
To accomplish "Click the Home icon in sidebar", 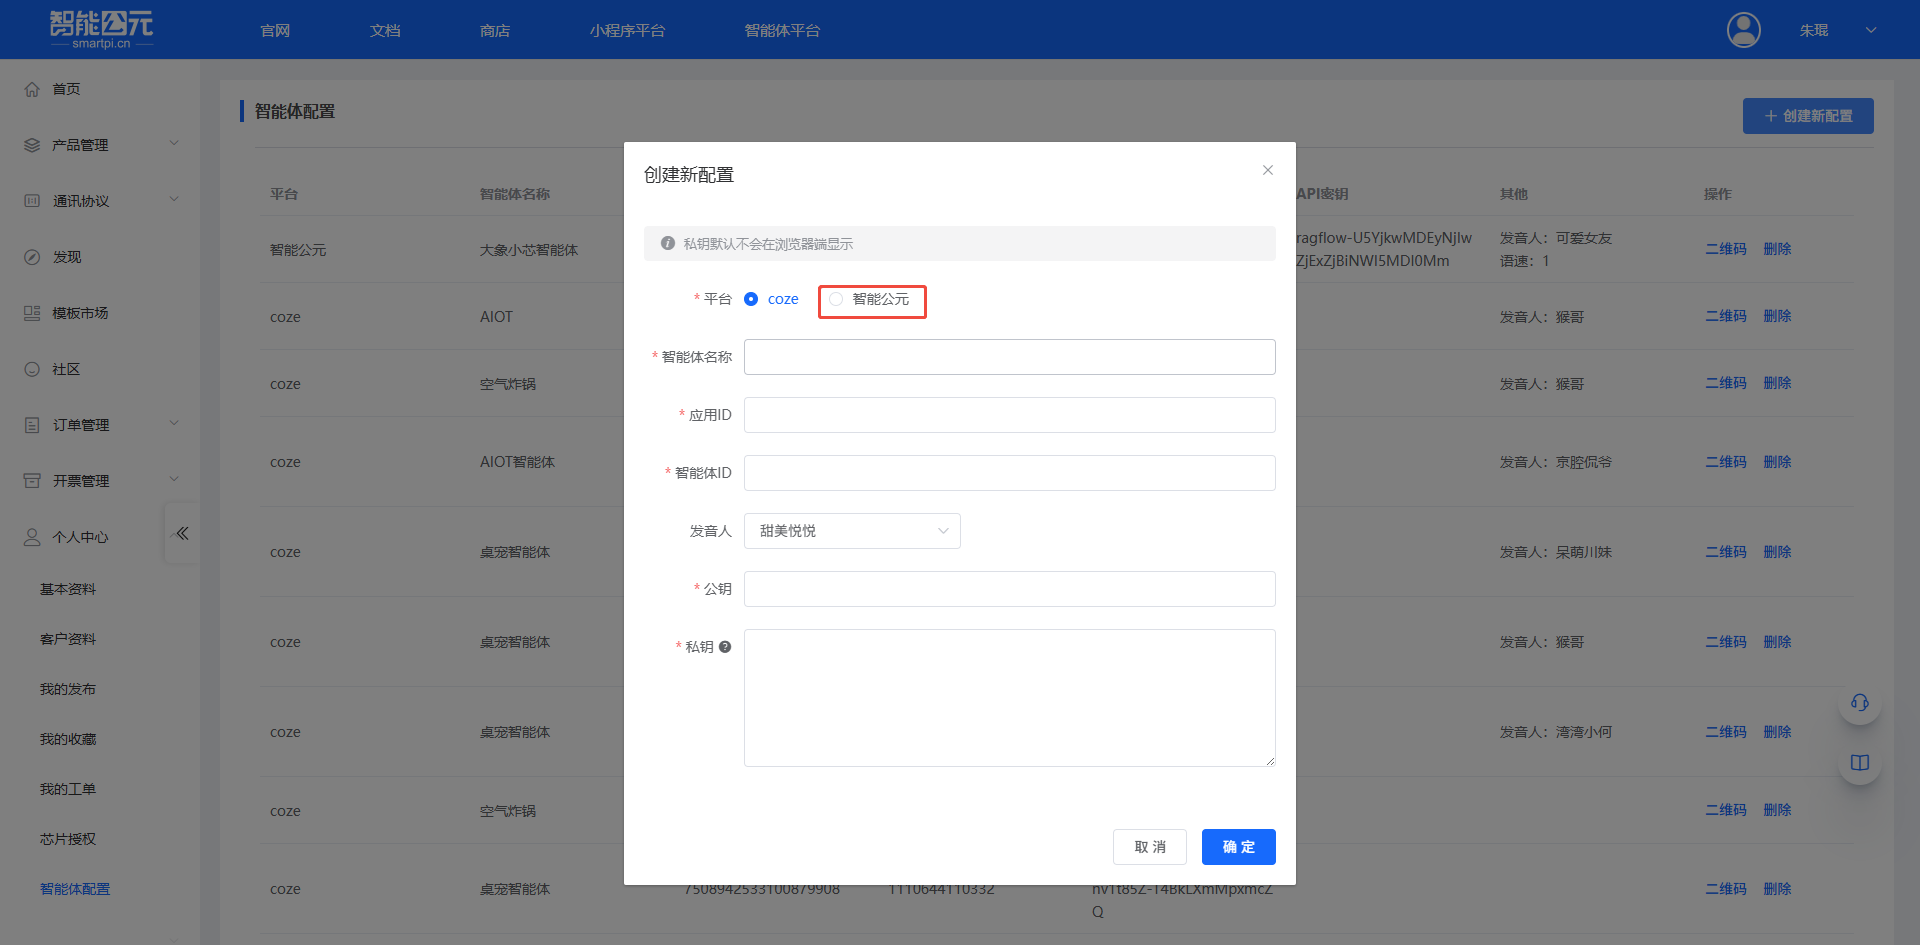I will (32, 89).
